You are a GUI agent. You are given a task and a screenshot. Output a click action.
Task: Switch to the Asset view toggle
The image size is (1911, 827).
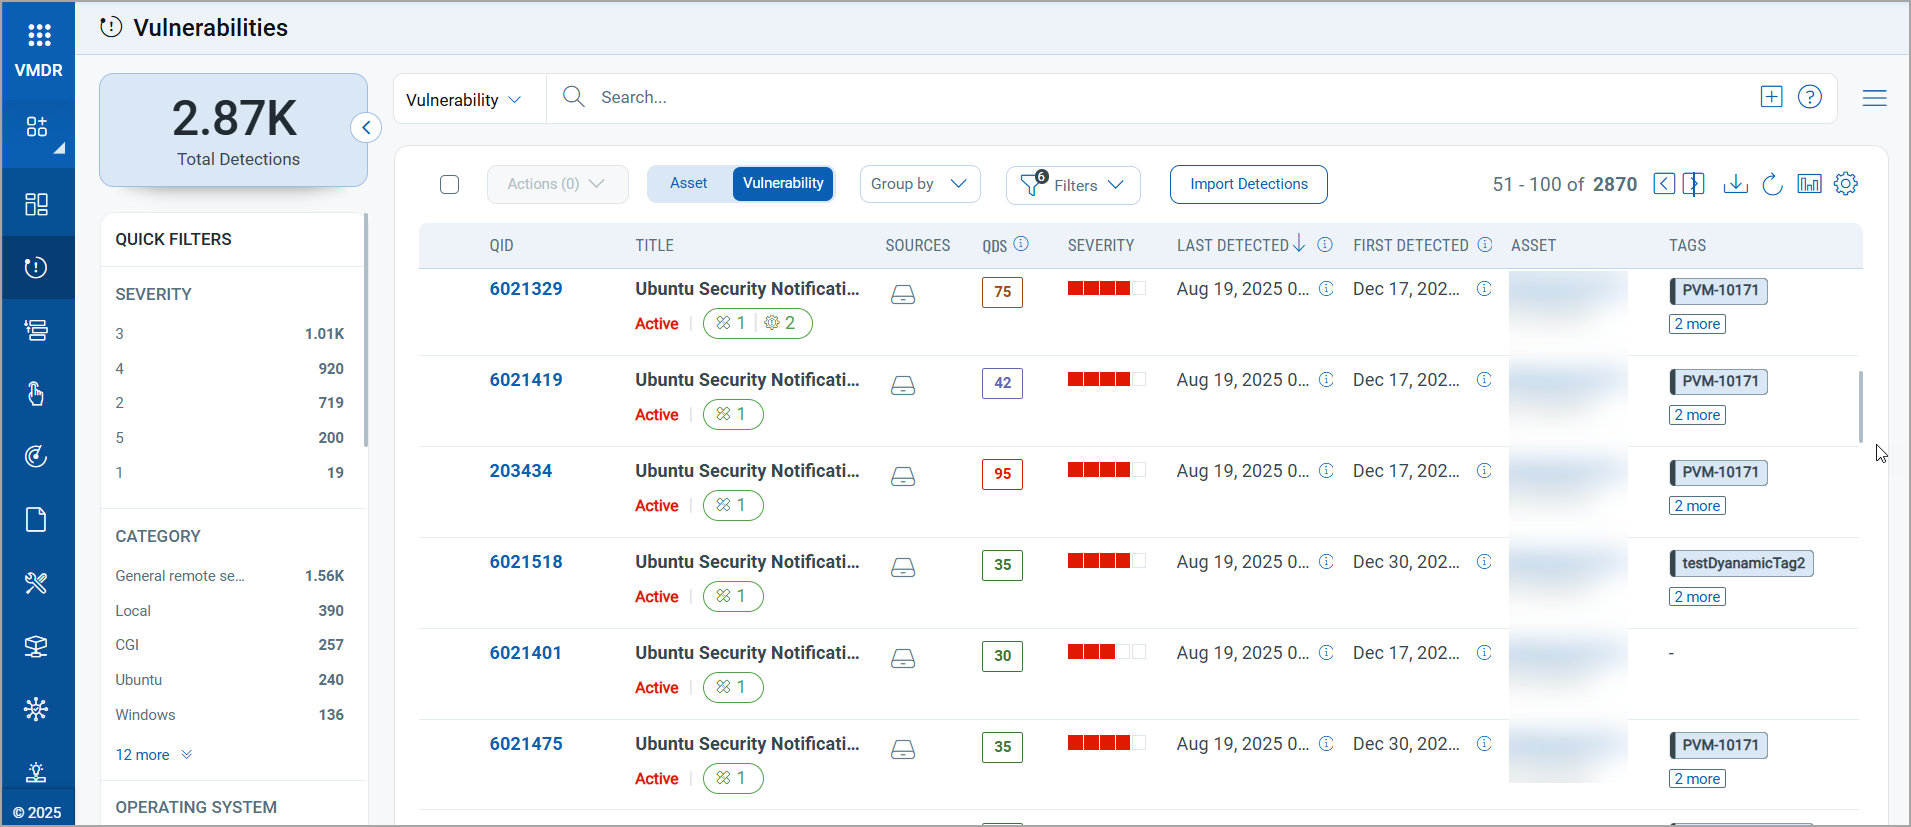click(688, 184)
